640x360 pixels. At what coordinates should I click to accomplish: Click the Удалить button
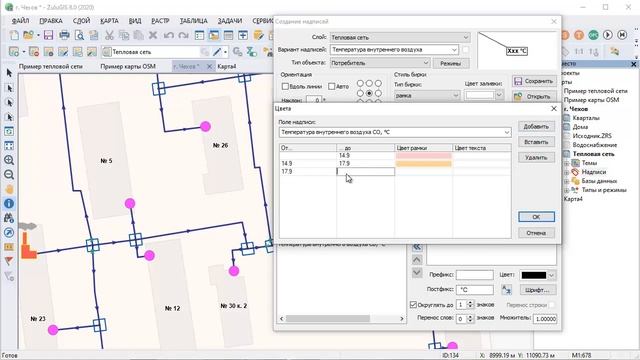click(536, 158)
